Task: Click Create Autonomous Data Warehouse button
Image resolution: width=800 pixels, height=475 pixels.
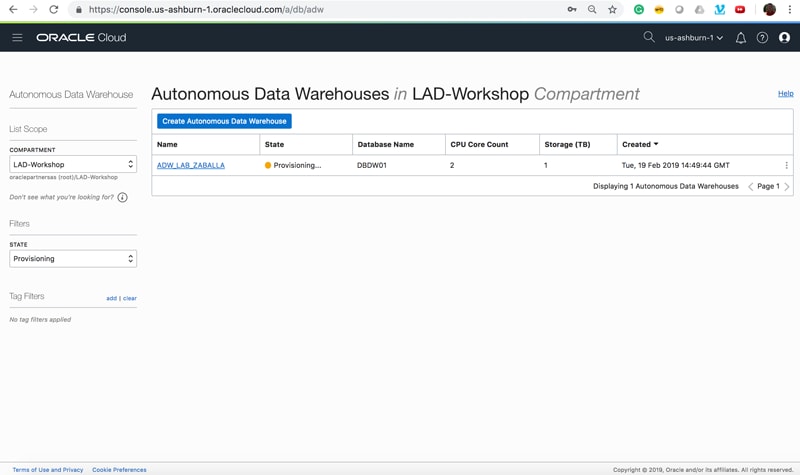Action: (x=224, y=121)
